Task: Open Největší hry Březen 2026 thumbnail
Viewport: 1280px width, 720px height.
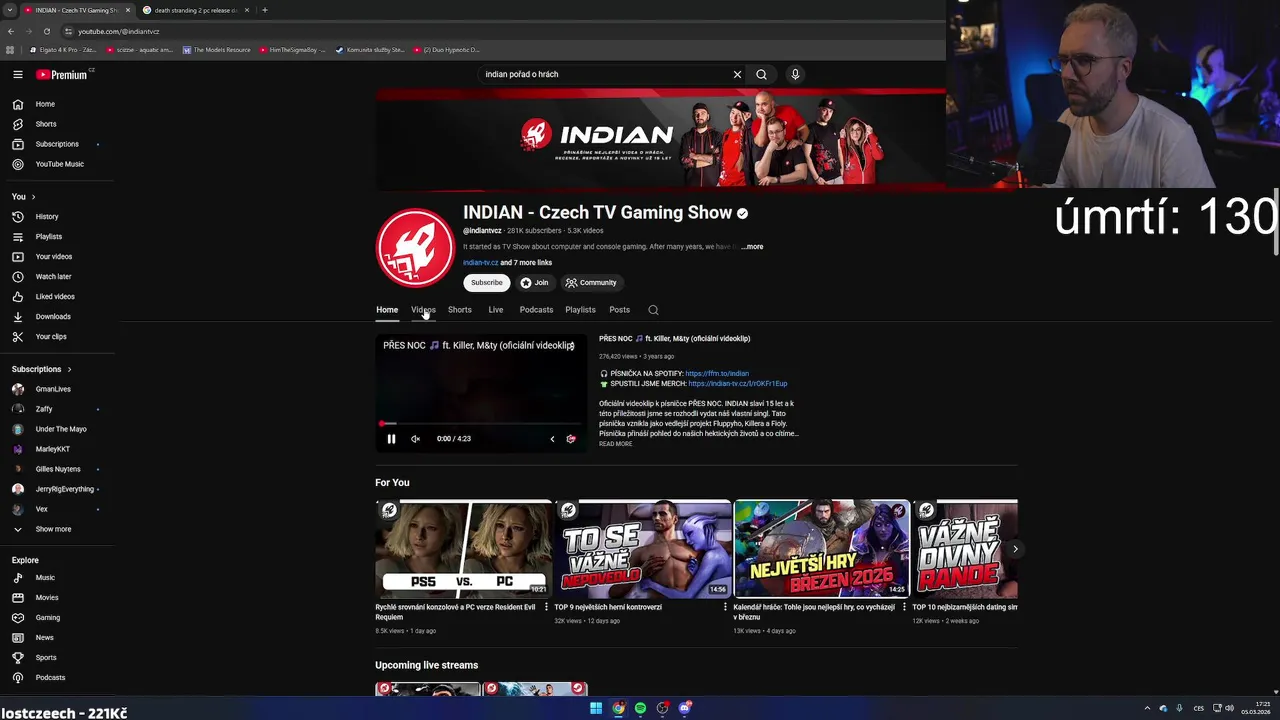Action: (822, 549)
